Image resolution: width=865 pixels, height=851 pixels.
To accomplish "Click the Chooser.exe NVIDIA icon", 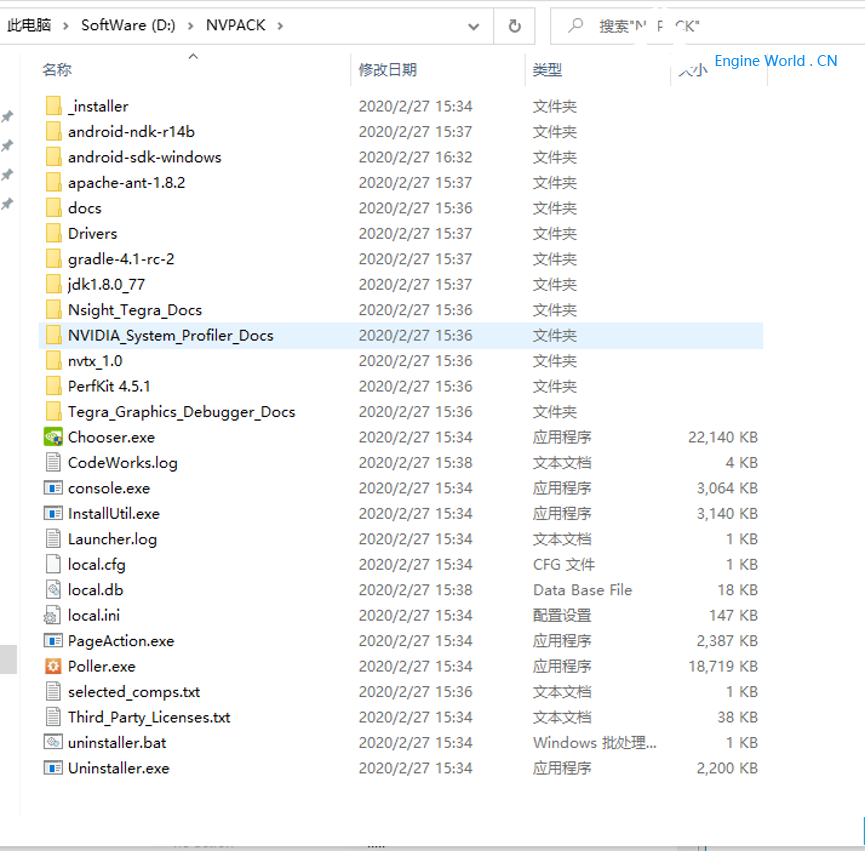I will (53, 437).
